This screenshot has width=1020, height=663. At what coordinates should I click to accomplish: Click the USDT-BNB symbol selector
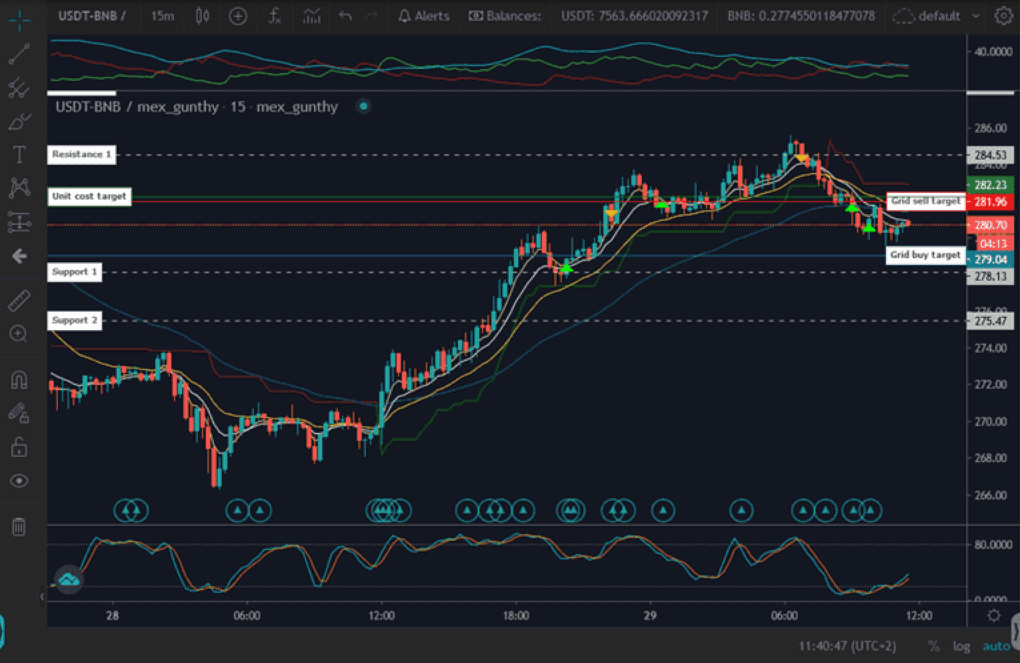(91, 16)
